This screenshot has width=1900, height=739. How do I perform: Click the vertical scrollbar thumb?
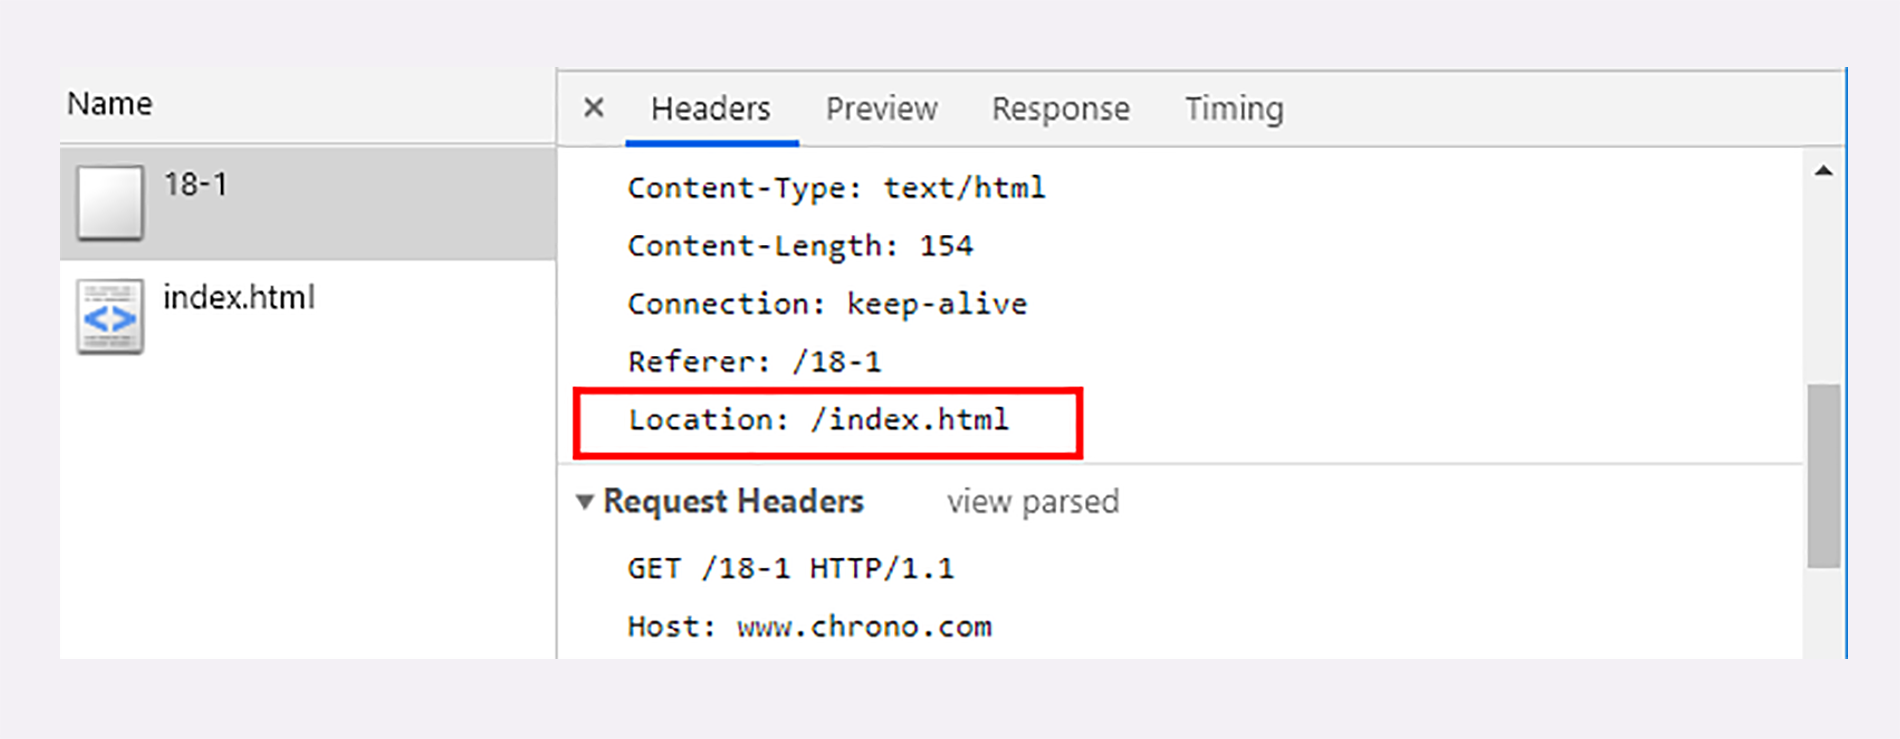click(x=1824, y=476)
